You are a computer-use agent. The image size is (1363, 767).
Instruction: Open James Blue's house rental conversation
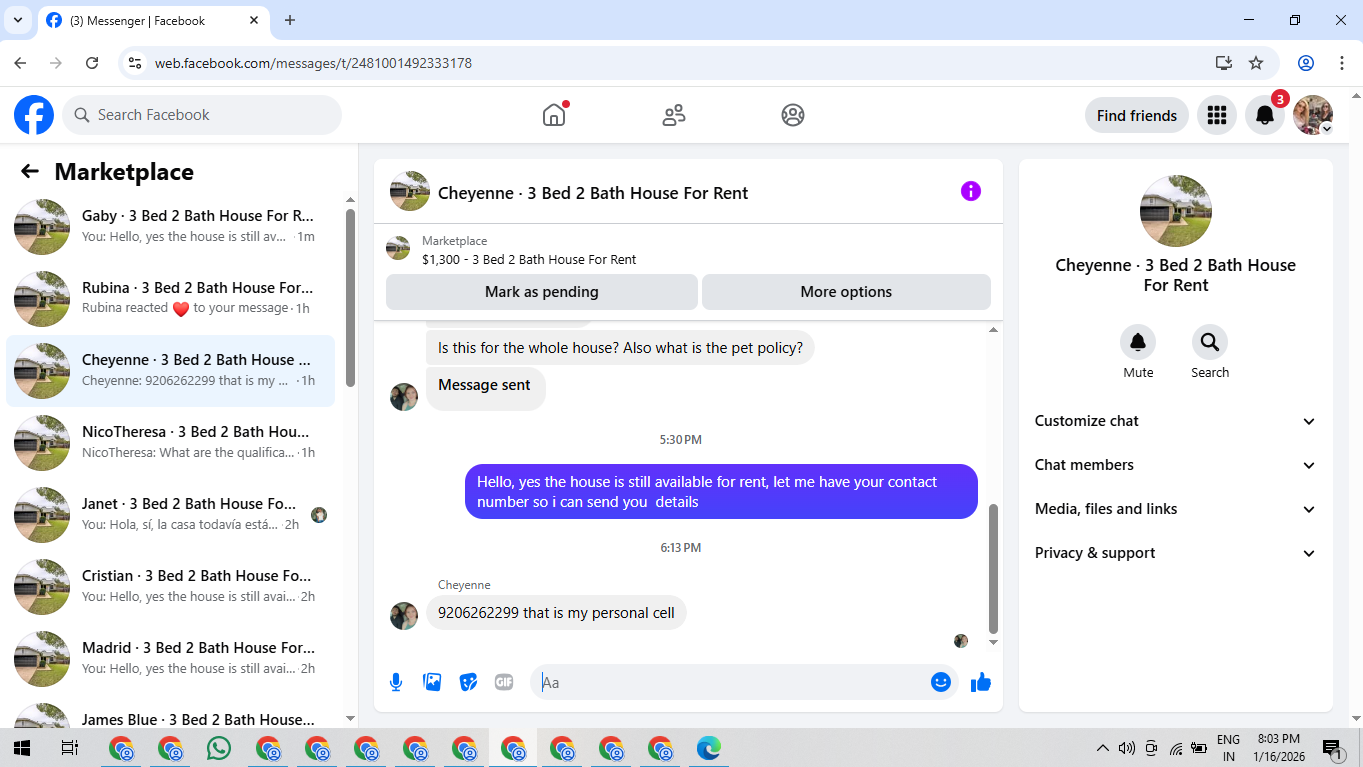pos(170,714)
